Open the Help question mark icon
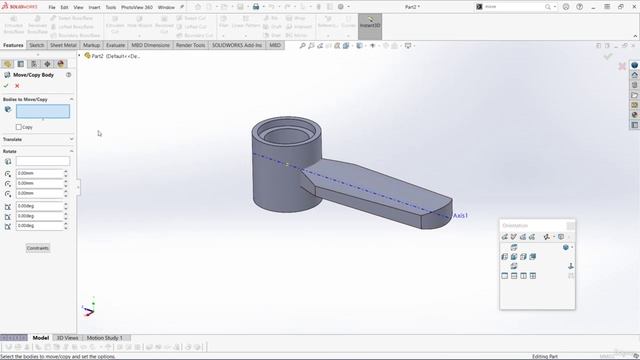640x360 pixels. [x=580, y=7]
